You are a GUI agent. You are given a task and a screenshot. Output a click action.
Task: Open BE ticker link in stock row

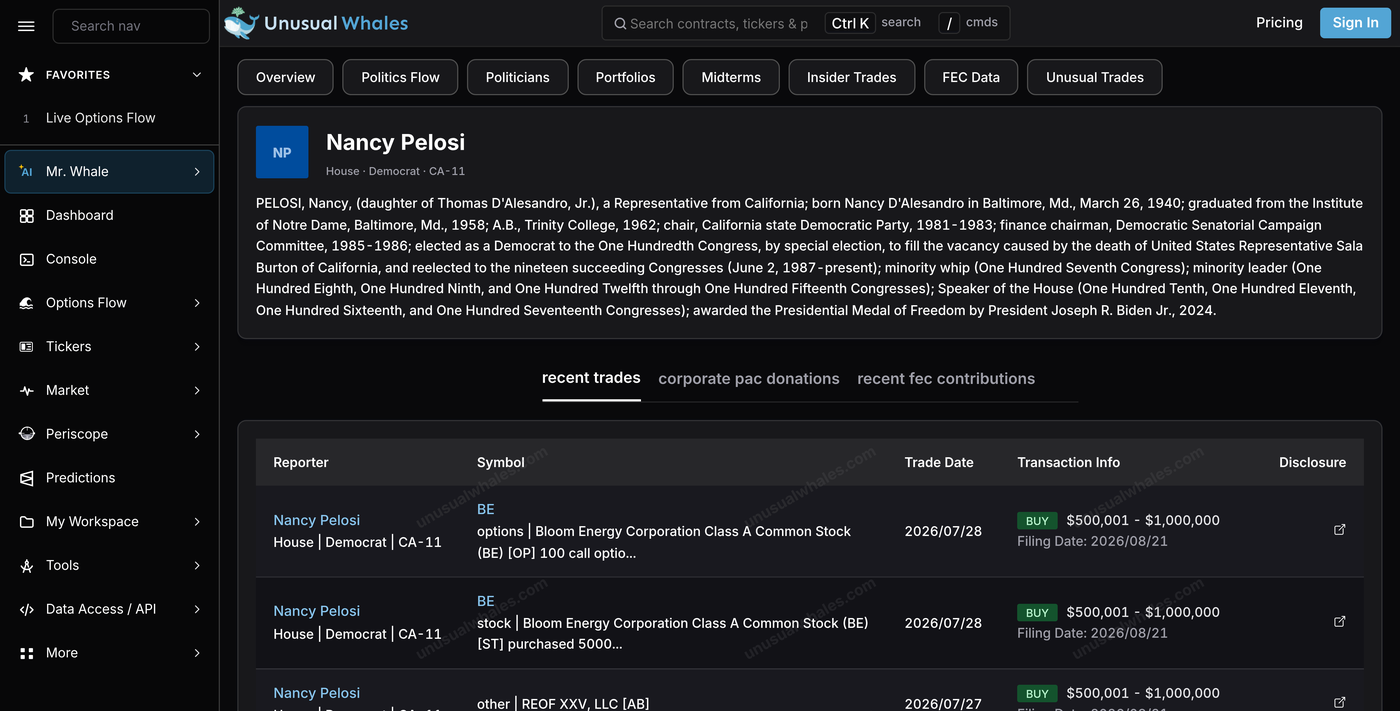point(486,601)
